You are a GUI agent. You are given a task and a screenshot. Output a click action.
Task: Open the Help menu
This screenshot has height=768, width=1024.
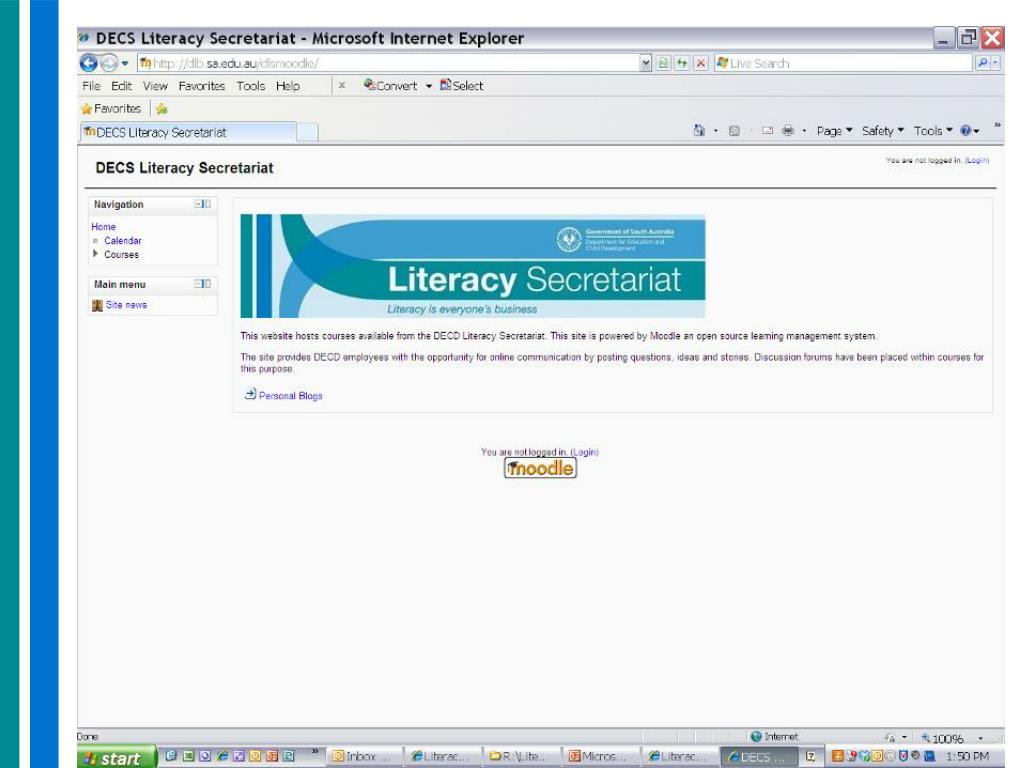[x=288, y=86]
